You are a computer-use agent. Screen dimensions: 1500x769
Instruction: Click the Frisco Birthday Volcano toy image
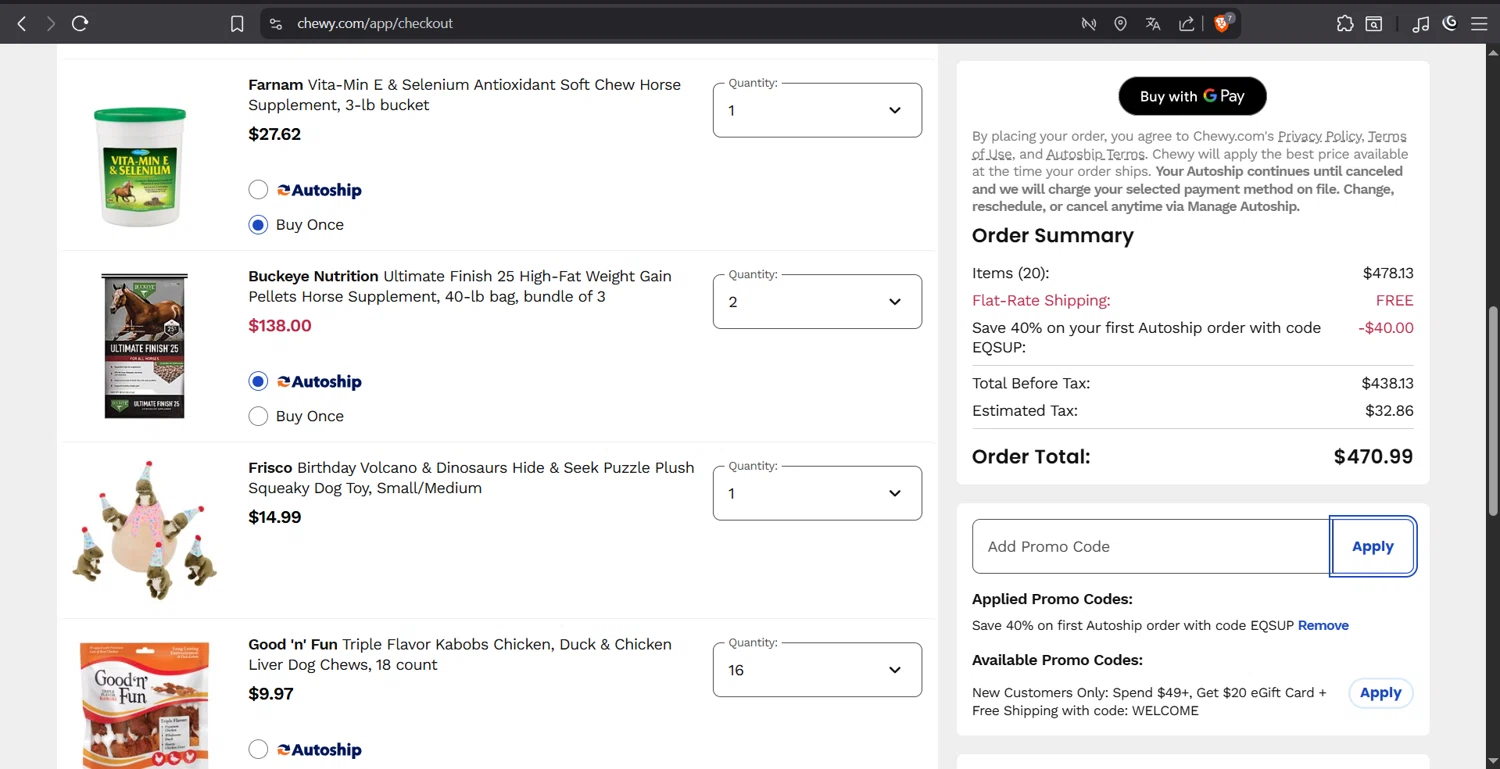(x=145, y=530)
